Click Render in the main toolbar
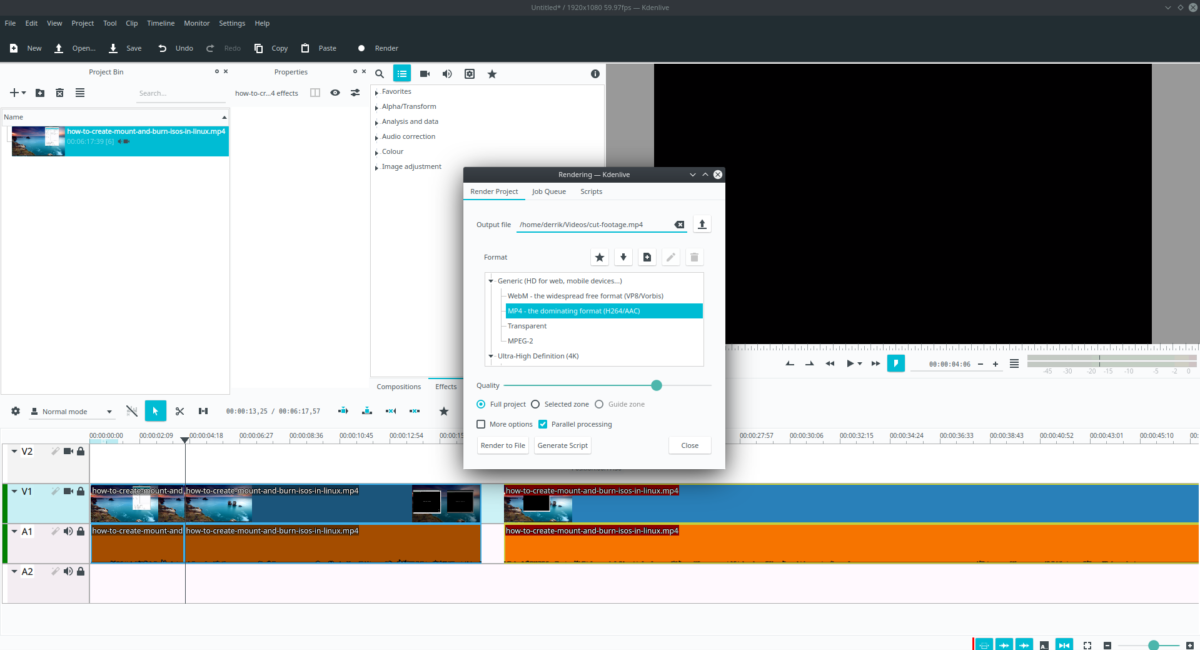The height and width of the screenshot is (650, 1200). point(378,48)
